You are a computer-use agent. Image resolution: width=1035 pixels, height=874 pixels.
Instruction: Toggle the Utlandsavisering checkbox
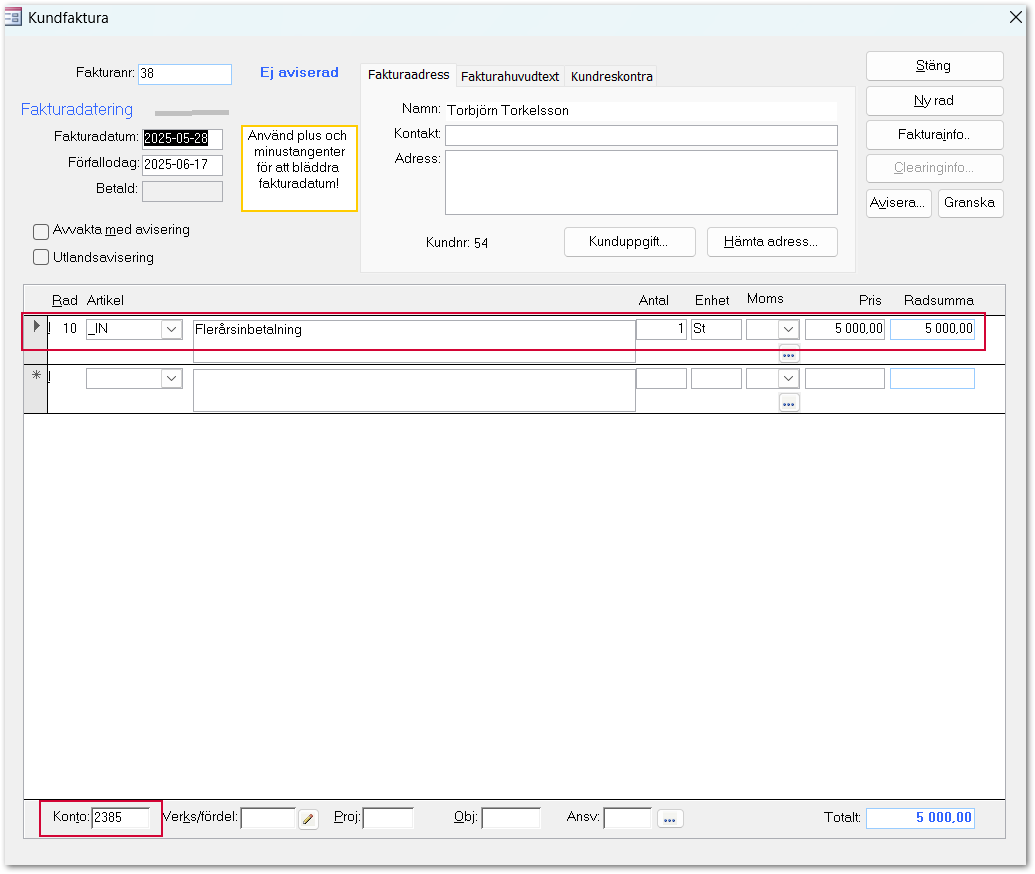click(x=41, y=257)
